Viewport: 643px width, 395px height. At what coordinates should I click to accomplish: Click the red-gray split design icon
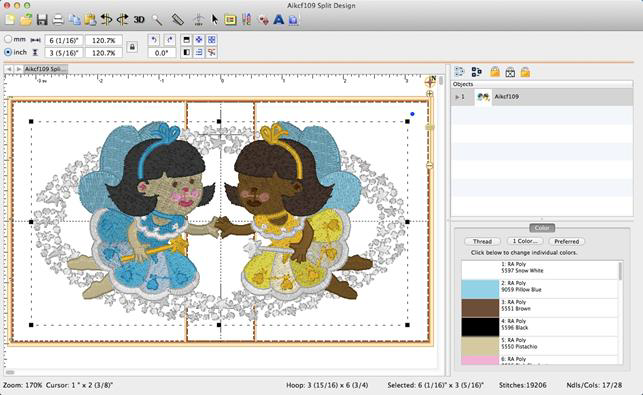pos(263,20)
